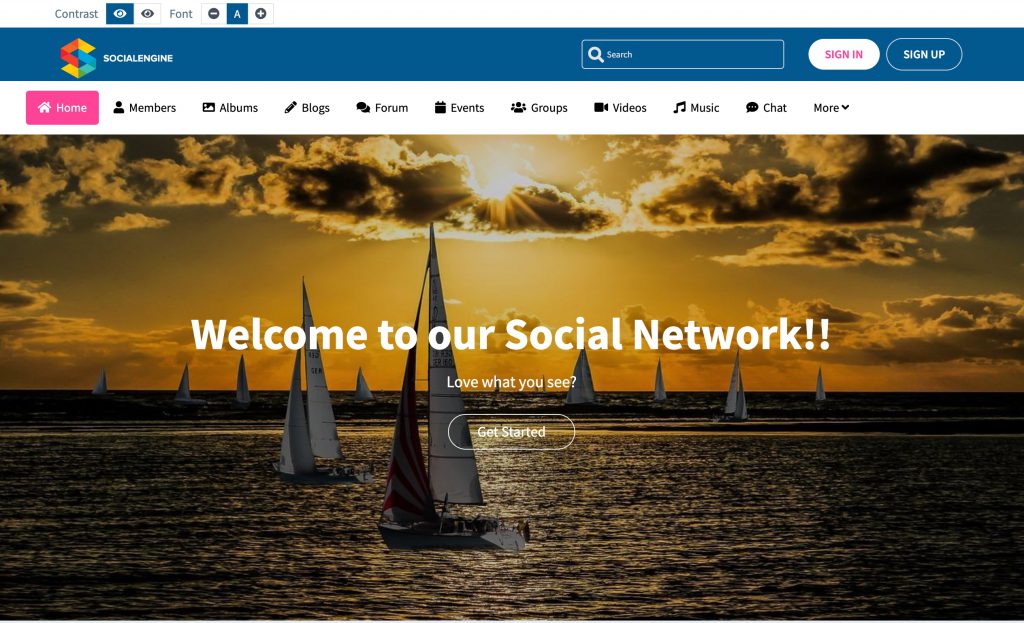Open Albums via the picture icon
1024x623 pixels.
pos(208,107)
